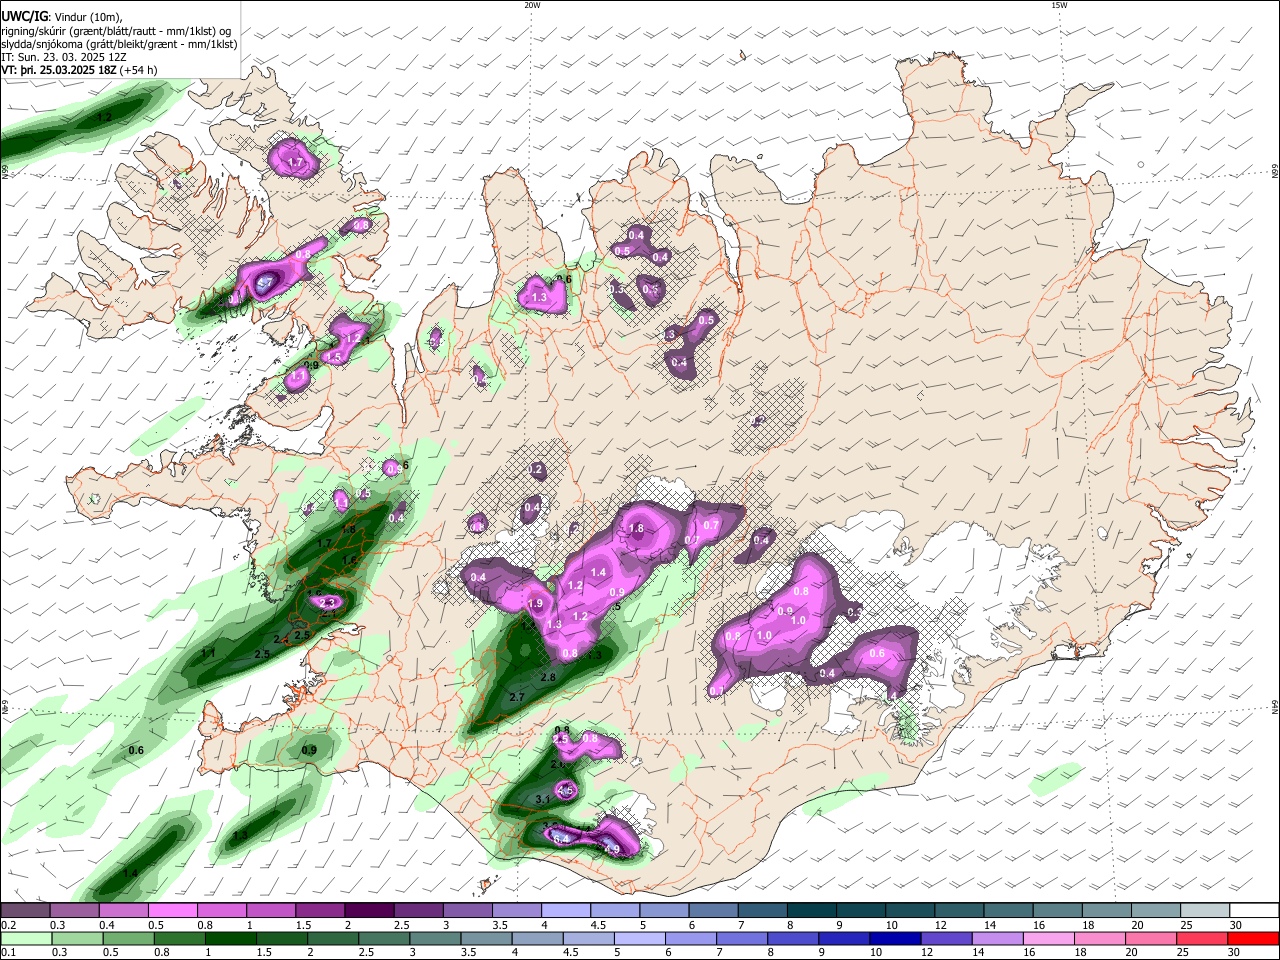The image size is (1280, 960).
Task: Click the 3.5 label in the upper snow legend
Action: [498, 925]
